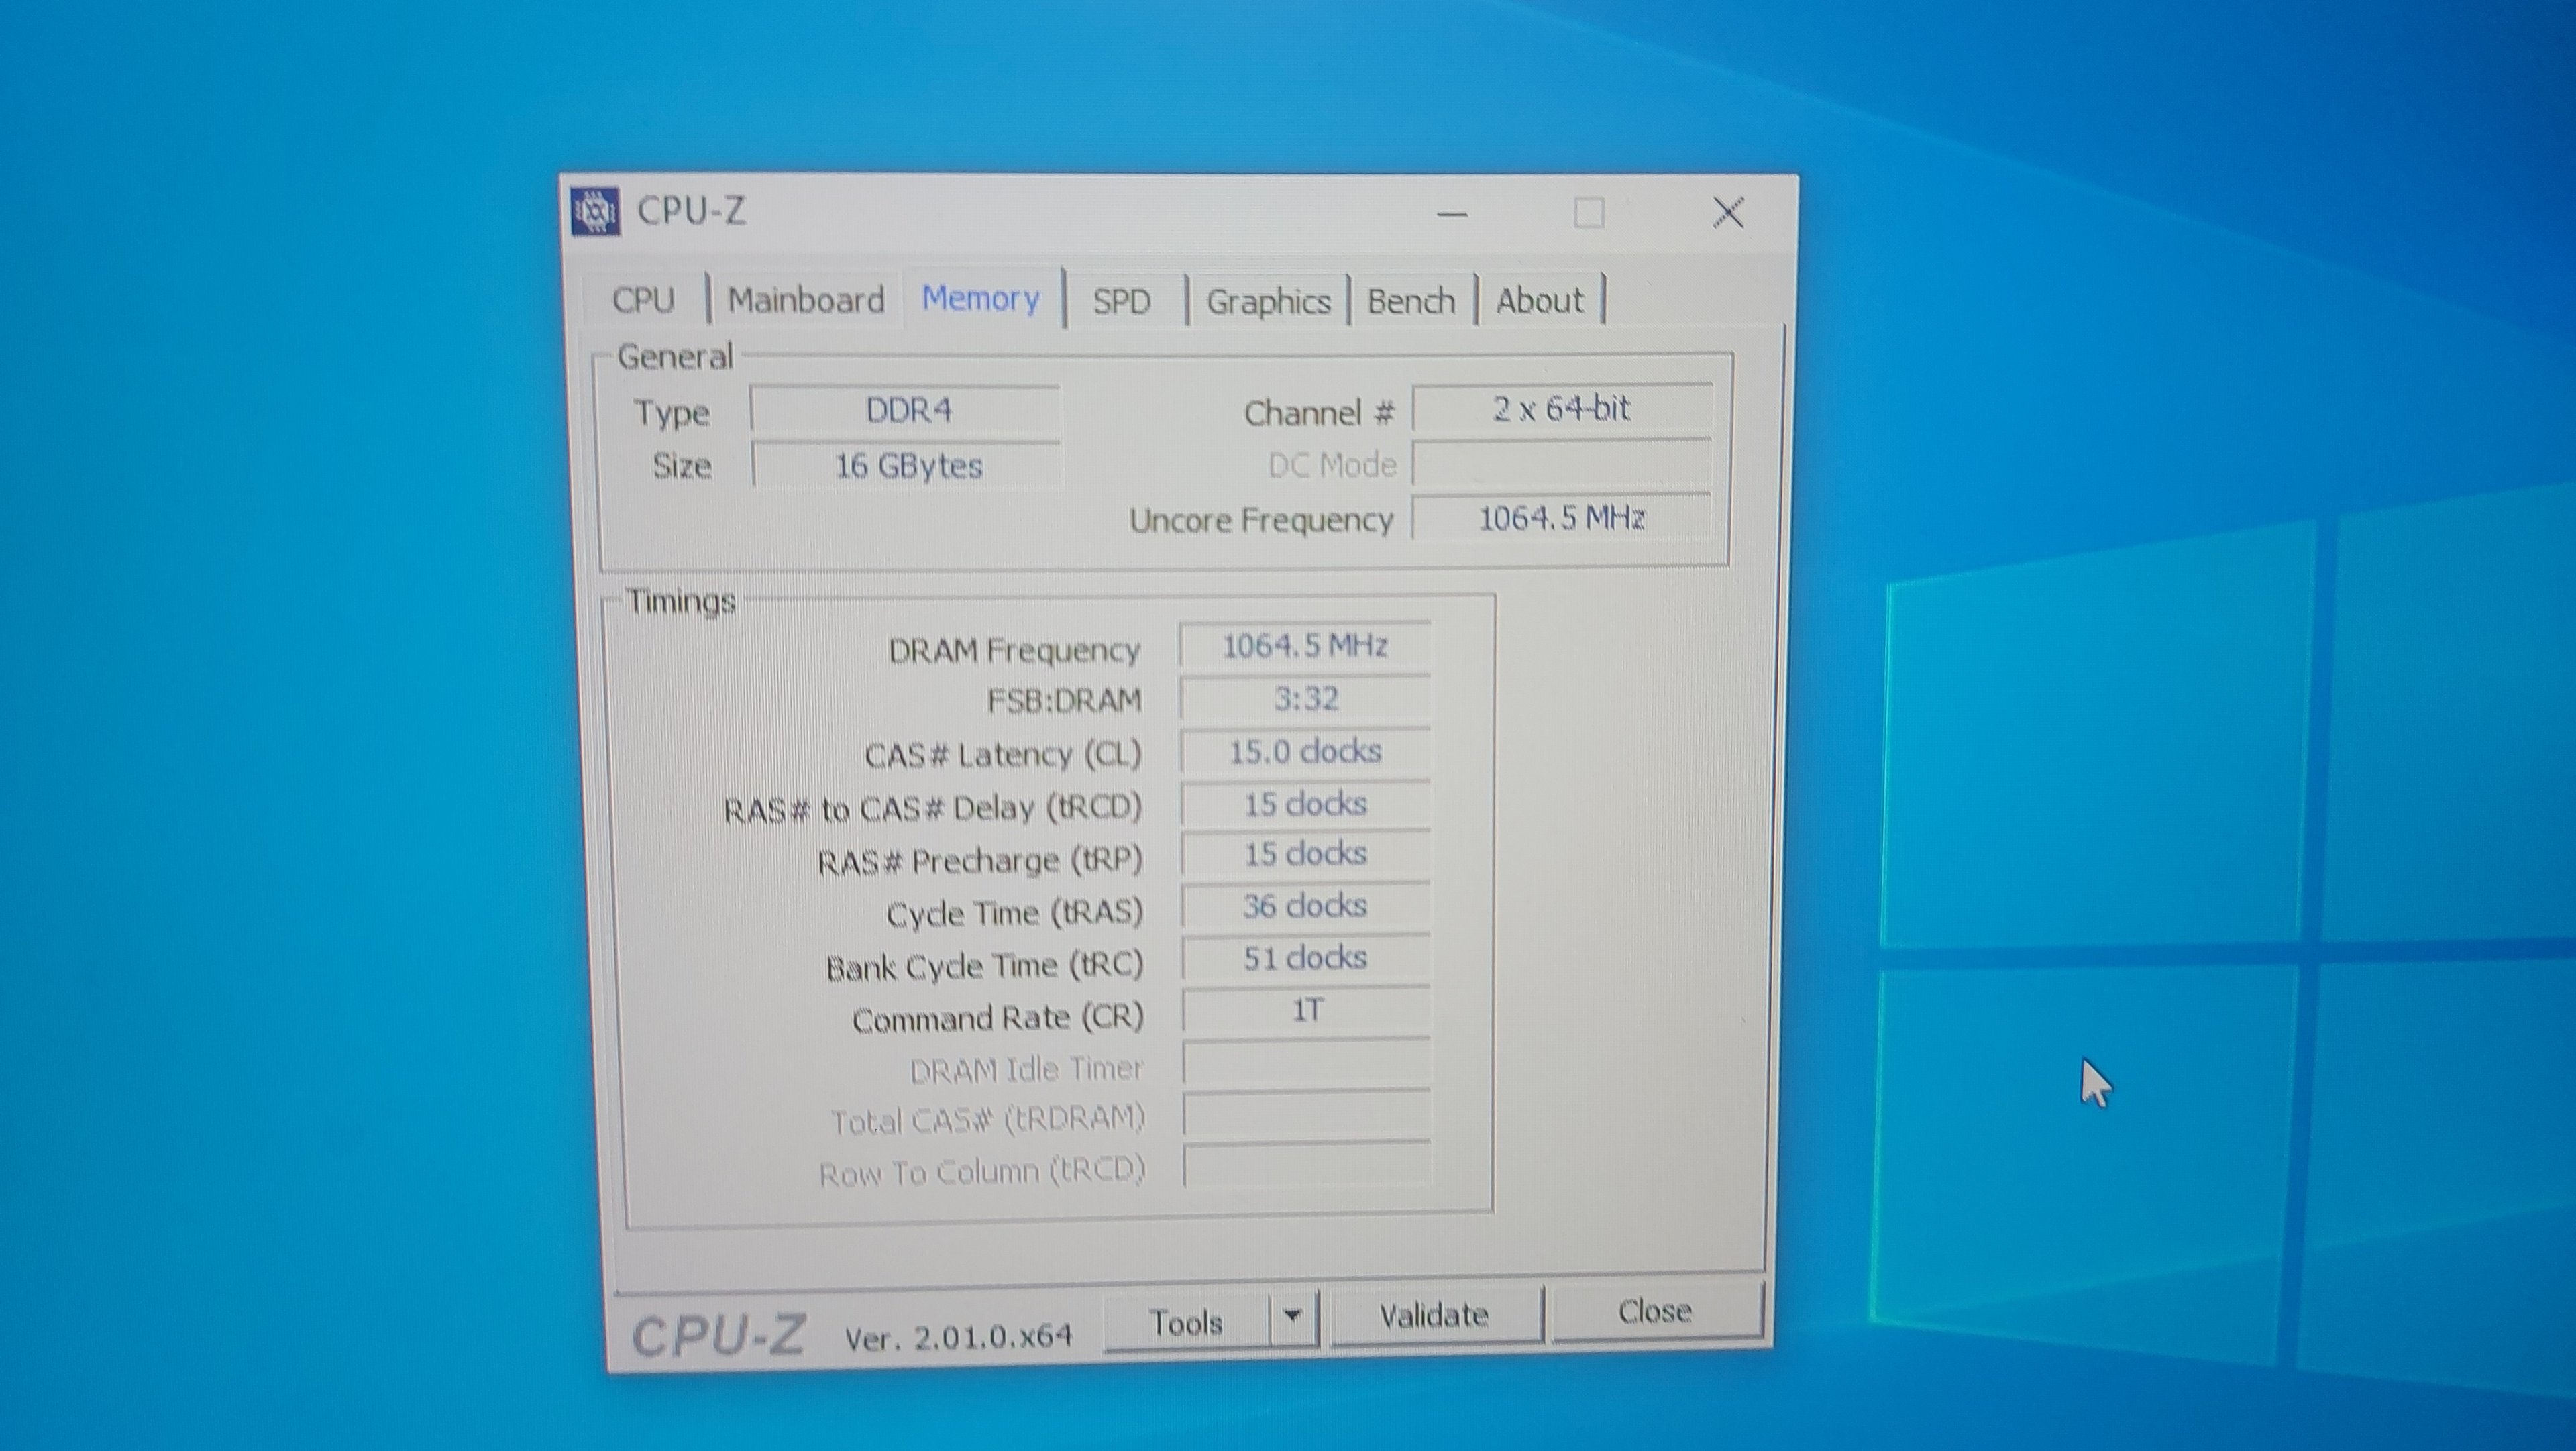Screen dimensions: 2576x1451
Task: Click the Tools button
Action: pos(1186,1322)
